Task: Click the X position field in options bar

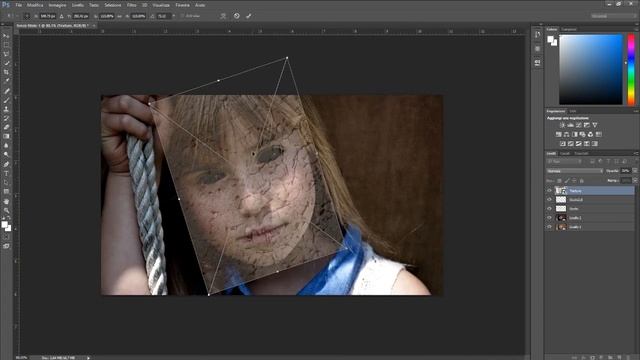Action: click(x=48, y=16)
